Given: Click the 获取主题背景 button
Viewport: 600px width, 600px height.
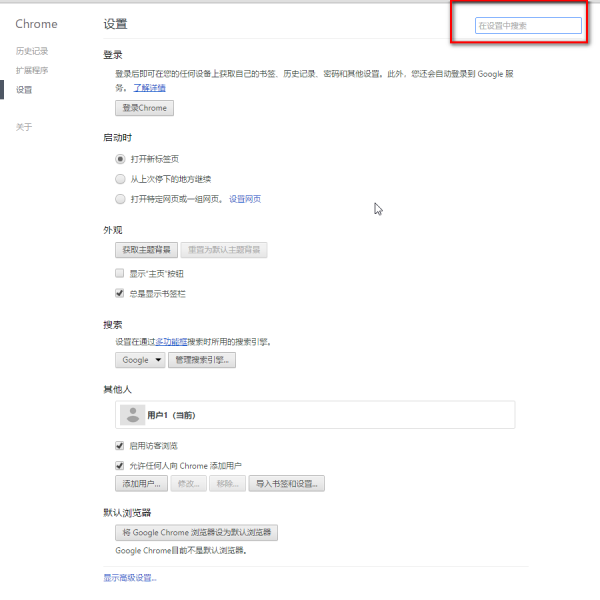Looking at the screenshot, I should 146,250.
